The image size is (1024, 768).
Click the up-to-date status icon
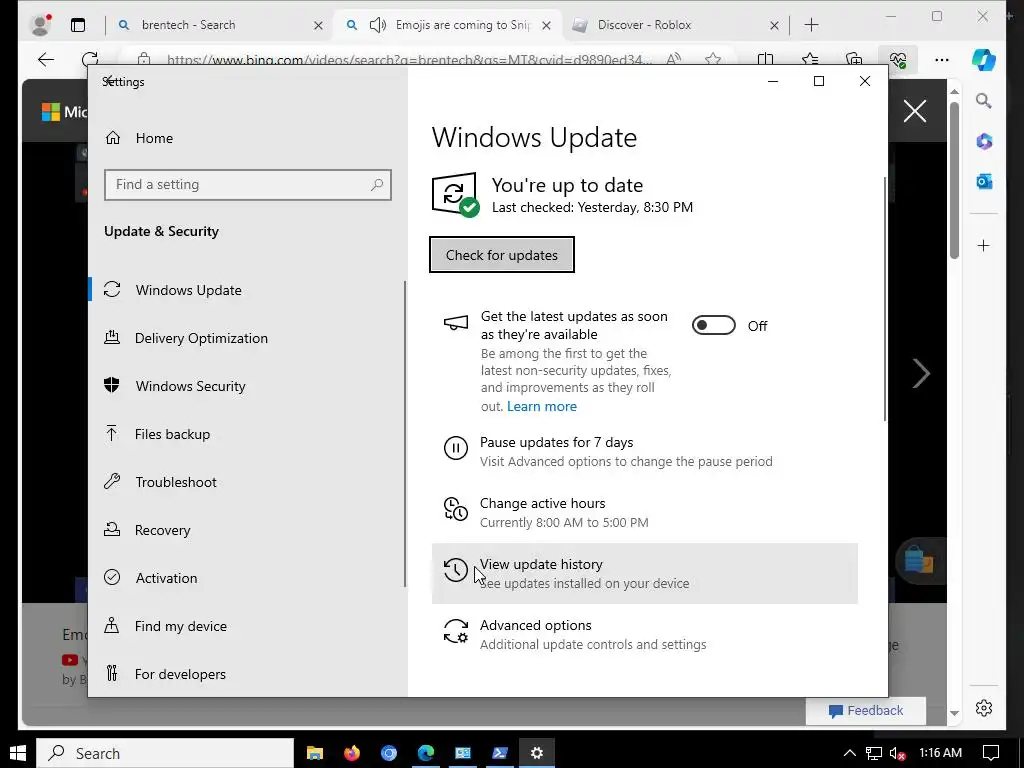click(455, 194)
